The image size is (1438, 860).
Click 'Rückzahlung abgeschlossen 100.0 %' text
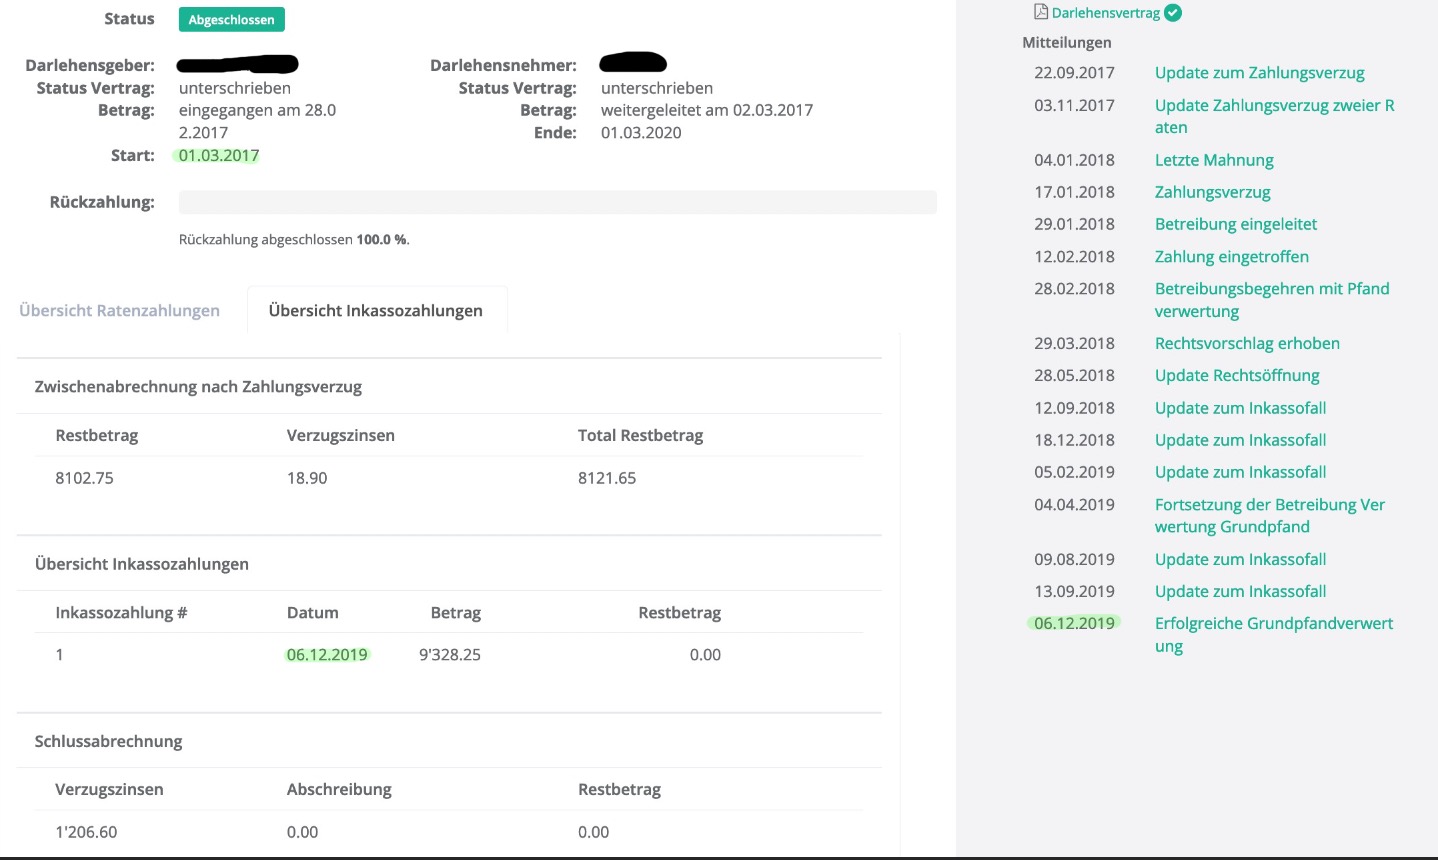click(294, 240)
